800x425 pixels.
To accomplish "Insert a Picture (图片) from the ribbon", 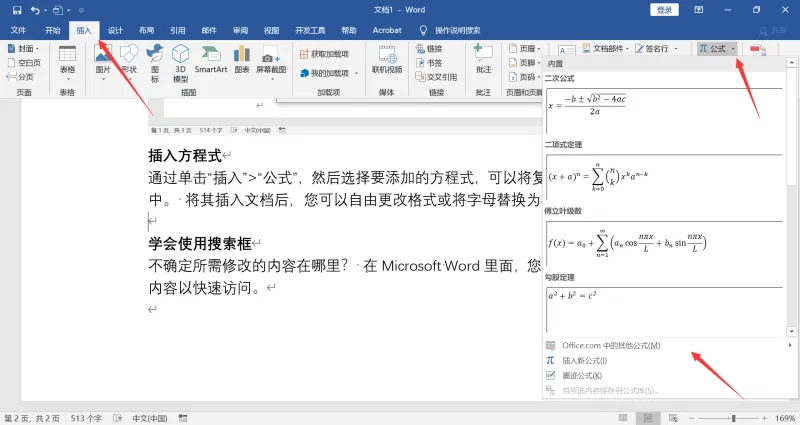I will (x=103, y=64).
